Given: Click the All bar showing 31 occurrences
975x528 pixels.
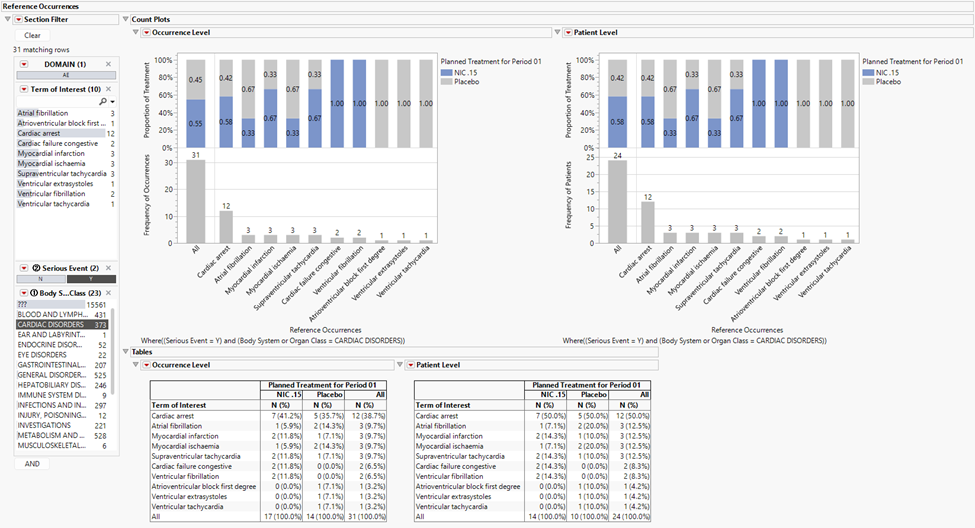Looking at the screenshot, I should pos(195,201).
